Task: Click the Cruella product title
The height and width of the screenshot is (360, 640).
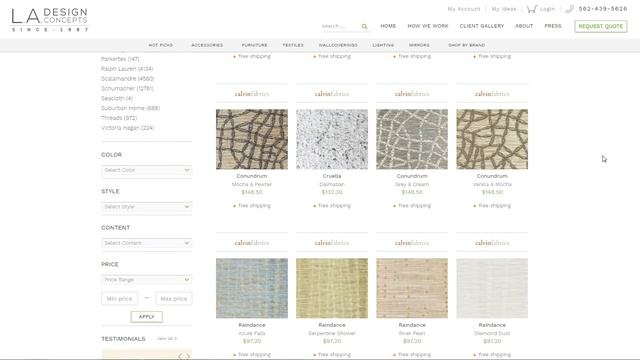Action: [332, 176]
